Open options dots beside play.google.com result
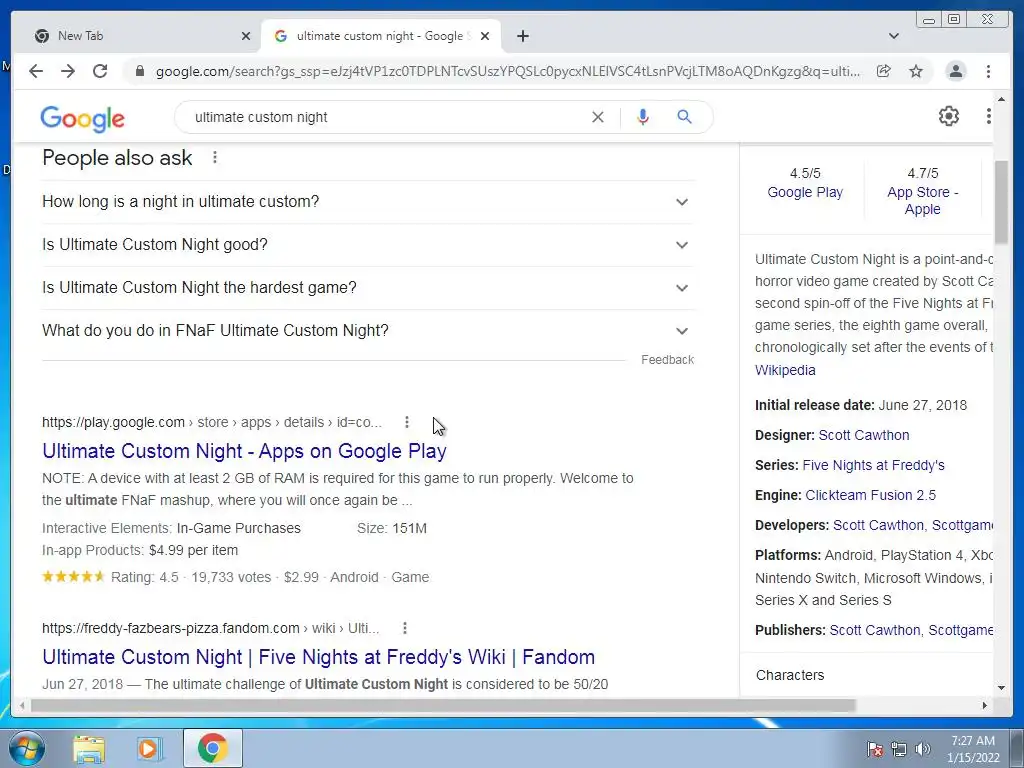The height and width of the screenshot is (768, 1024). (x=407, y=423)
